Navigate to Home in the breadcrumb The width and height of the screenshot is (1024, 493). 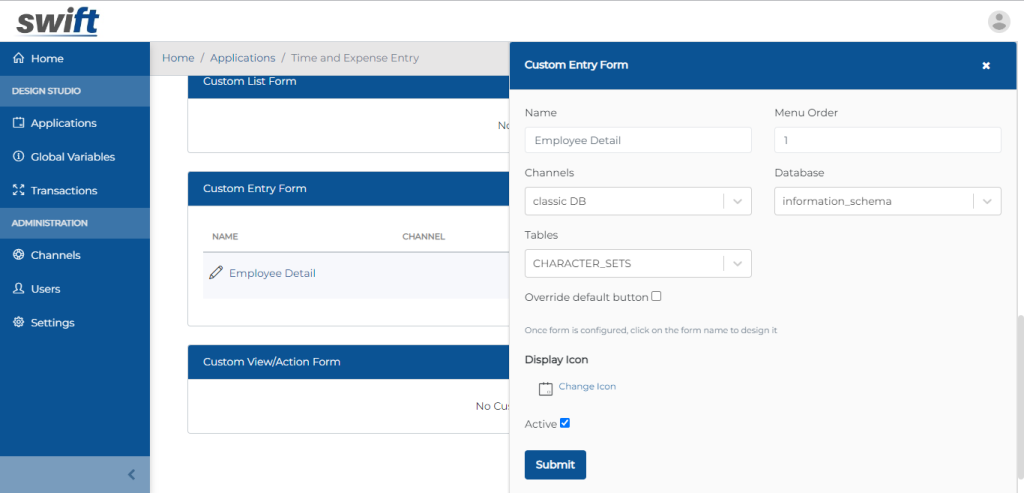point(178,58)
